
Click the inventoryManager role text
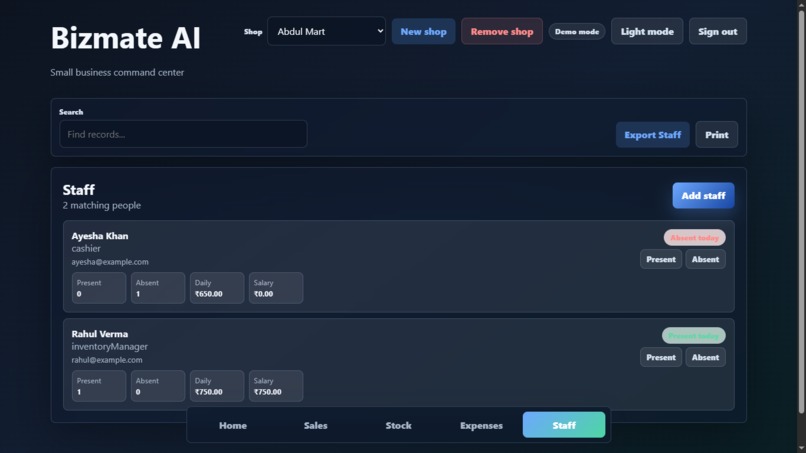point(109,347)
